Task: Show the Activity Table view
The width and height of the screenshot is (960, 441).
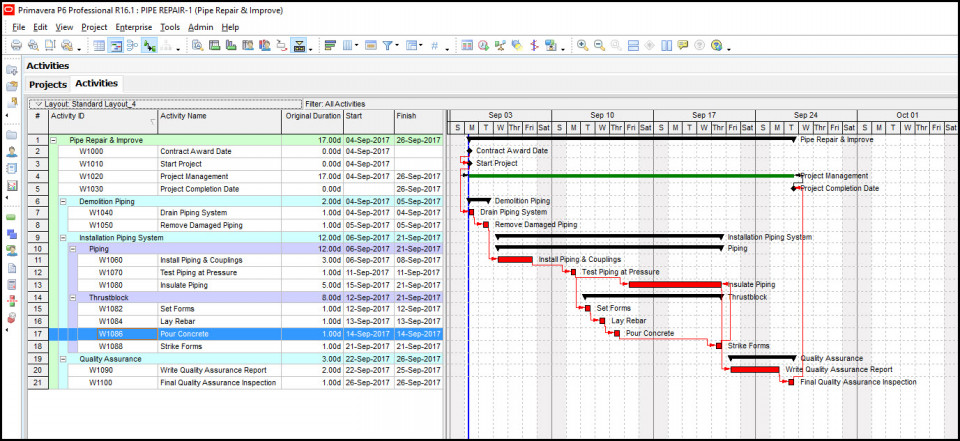Action: coord(99,46)
